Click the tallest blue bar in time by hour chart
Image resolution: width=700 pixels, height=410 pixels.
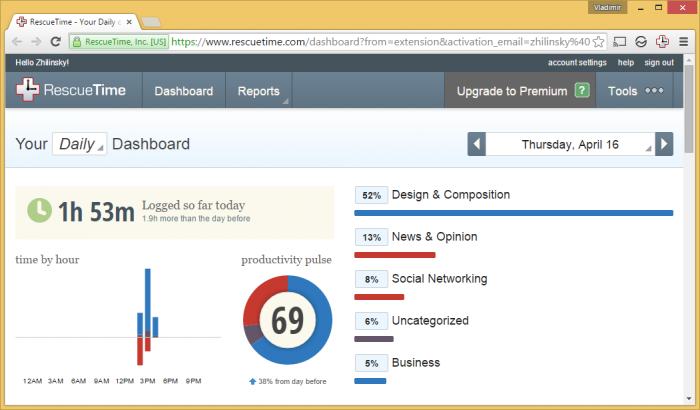(148, 300)
